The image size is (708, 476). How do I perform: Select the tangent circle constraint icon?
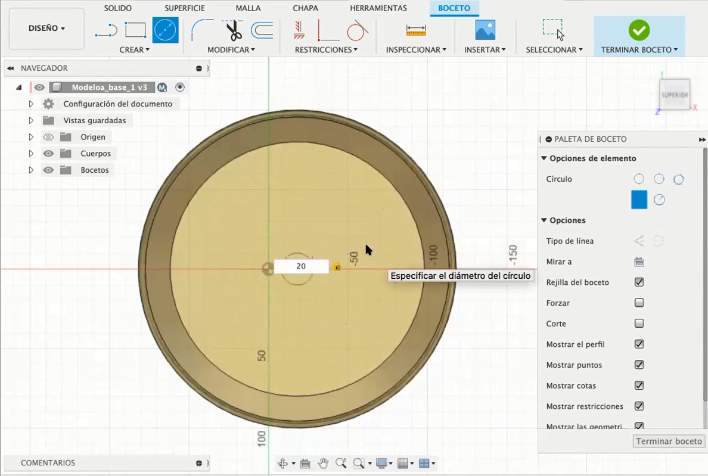point(357,31)
